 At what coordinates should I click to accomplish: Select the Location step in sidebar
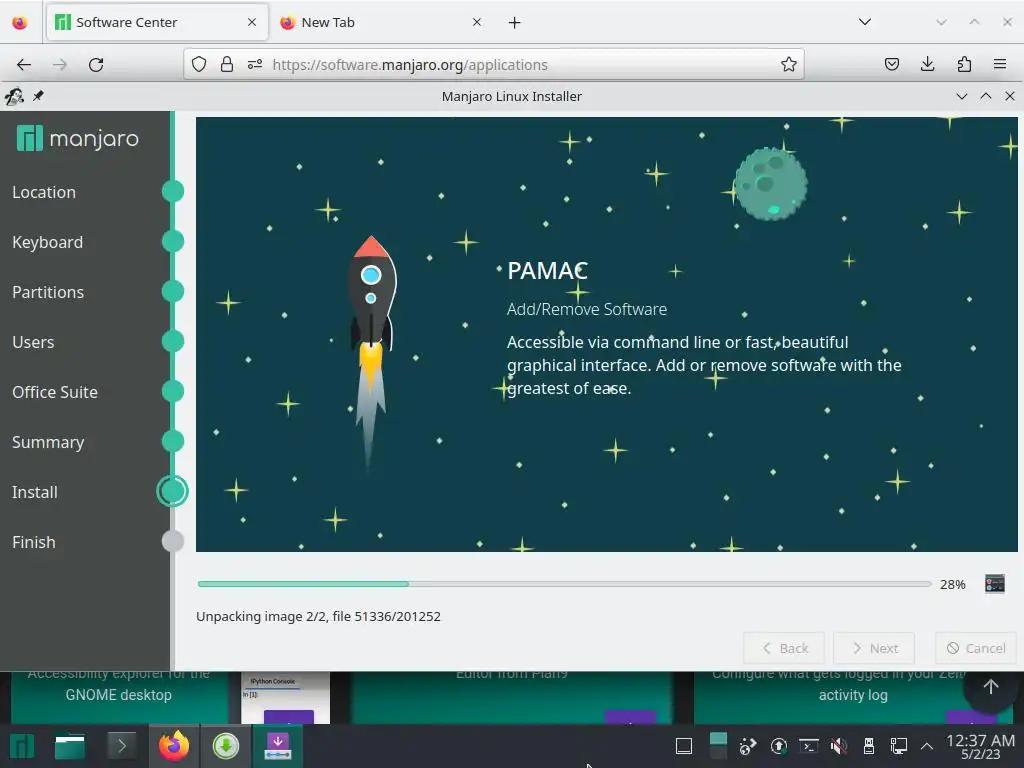point(44,192)
